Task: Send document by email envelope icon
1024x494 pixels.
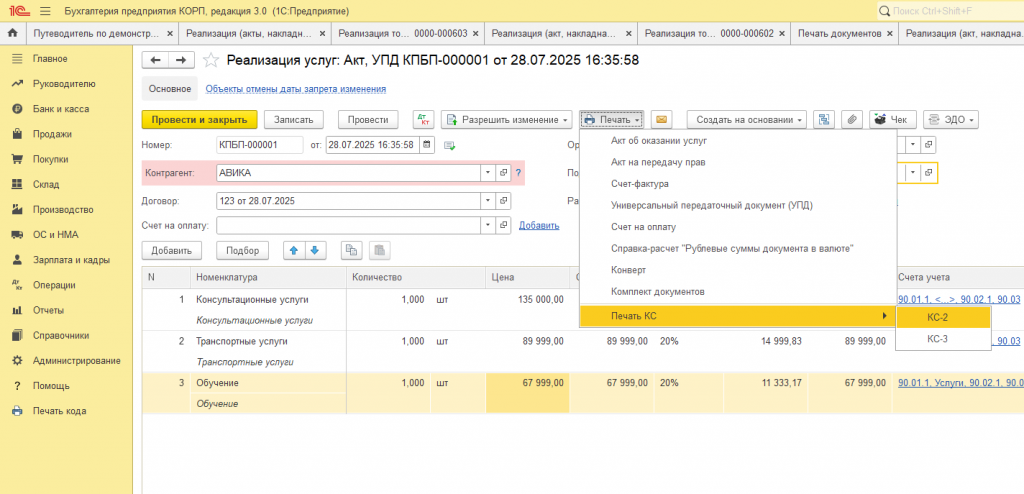Action: tap(662, 120)
